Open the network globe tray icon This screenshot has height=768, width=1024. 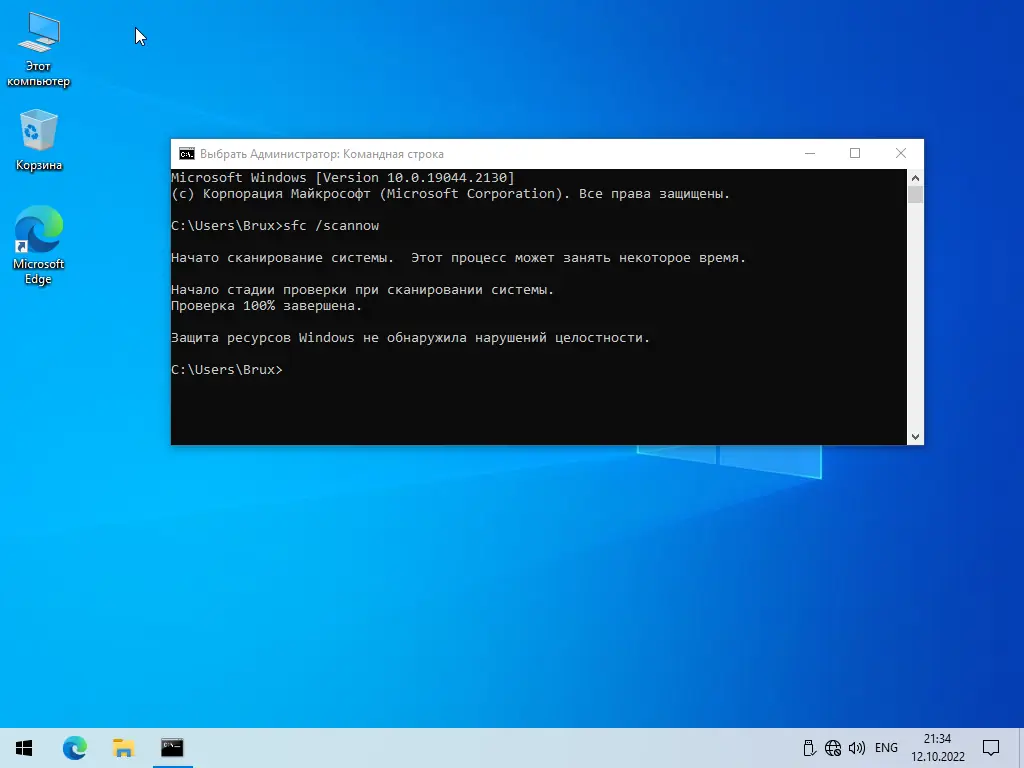pos(833,748)
